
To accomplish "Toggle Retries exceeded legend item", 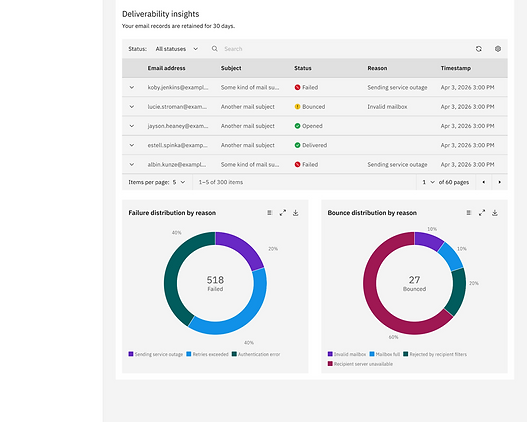I will pyautogui.click(x=207, y=354).
